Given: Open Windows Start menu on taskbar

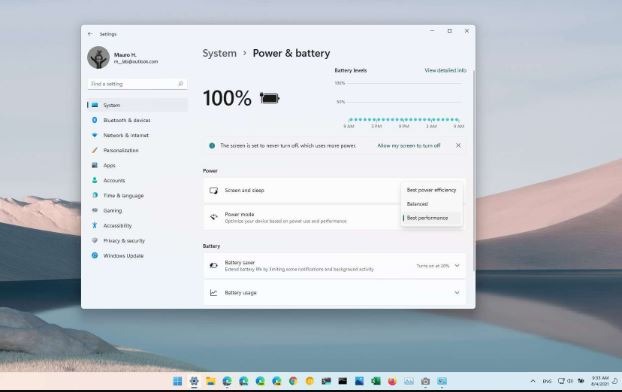Looking at the screenshot, I should pos(178,381).
